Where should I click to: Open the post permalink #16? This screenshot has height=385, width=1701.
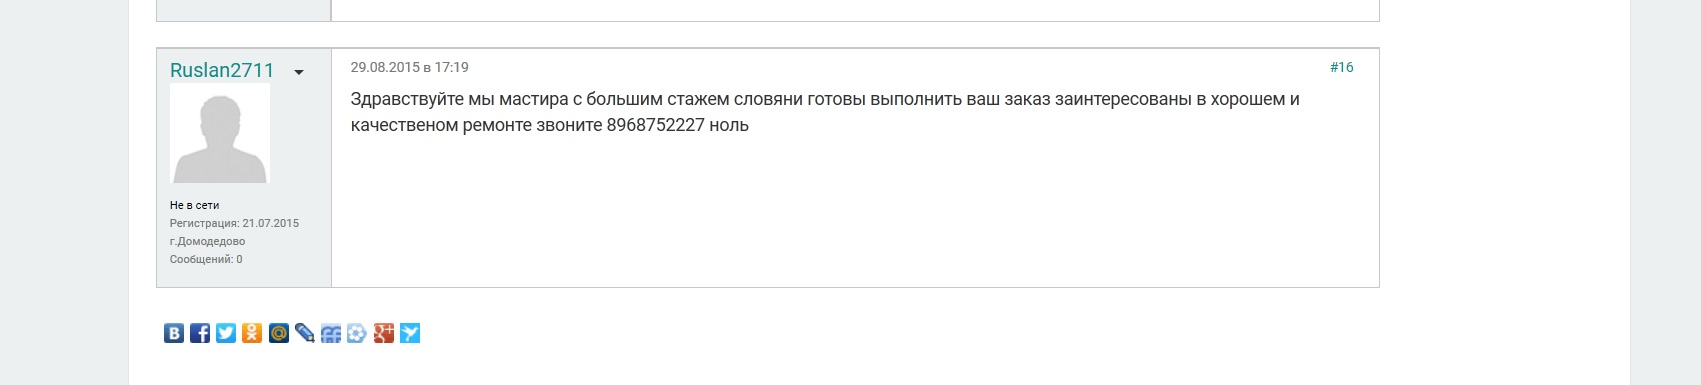pyautogui.click(x=1342, y=67)
